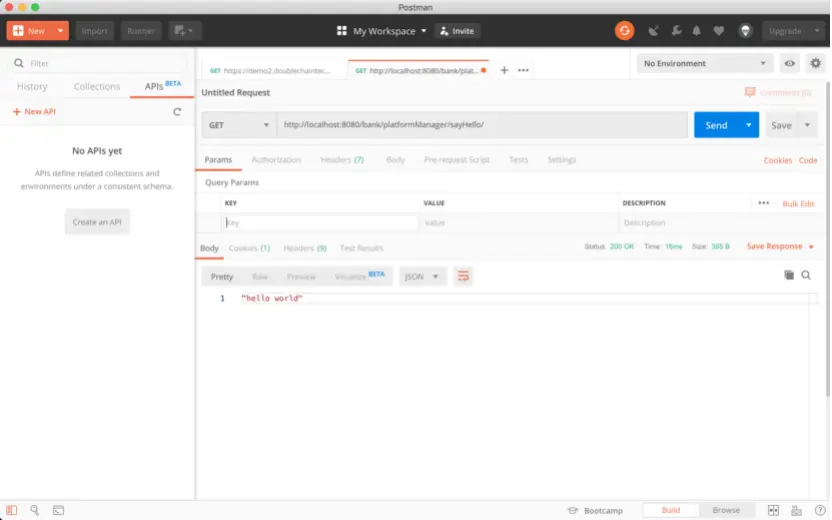Open query params column options ellipsis
The height and width of the screenshot is (520, 832).
tap(764, 203)
